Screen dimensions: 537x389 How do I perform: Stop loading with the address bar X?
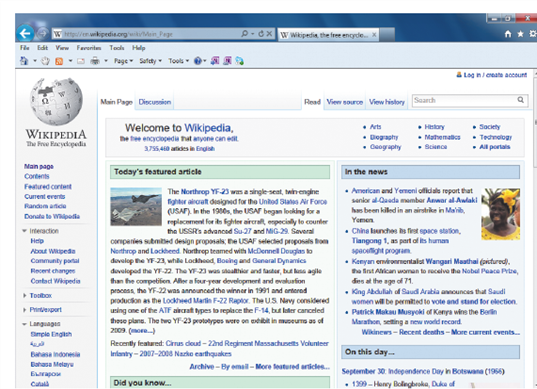point(270,34)
